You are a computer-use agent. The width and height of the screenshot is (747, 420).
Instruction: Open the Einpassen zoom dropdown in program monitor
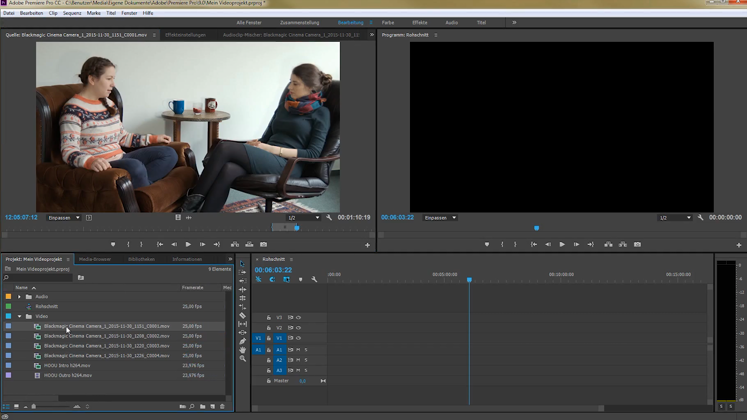click(x=440, y=217)
